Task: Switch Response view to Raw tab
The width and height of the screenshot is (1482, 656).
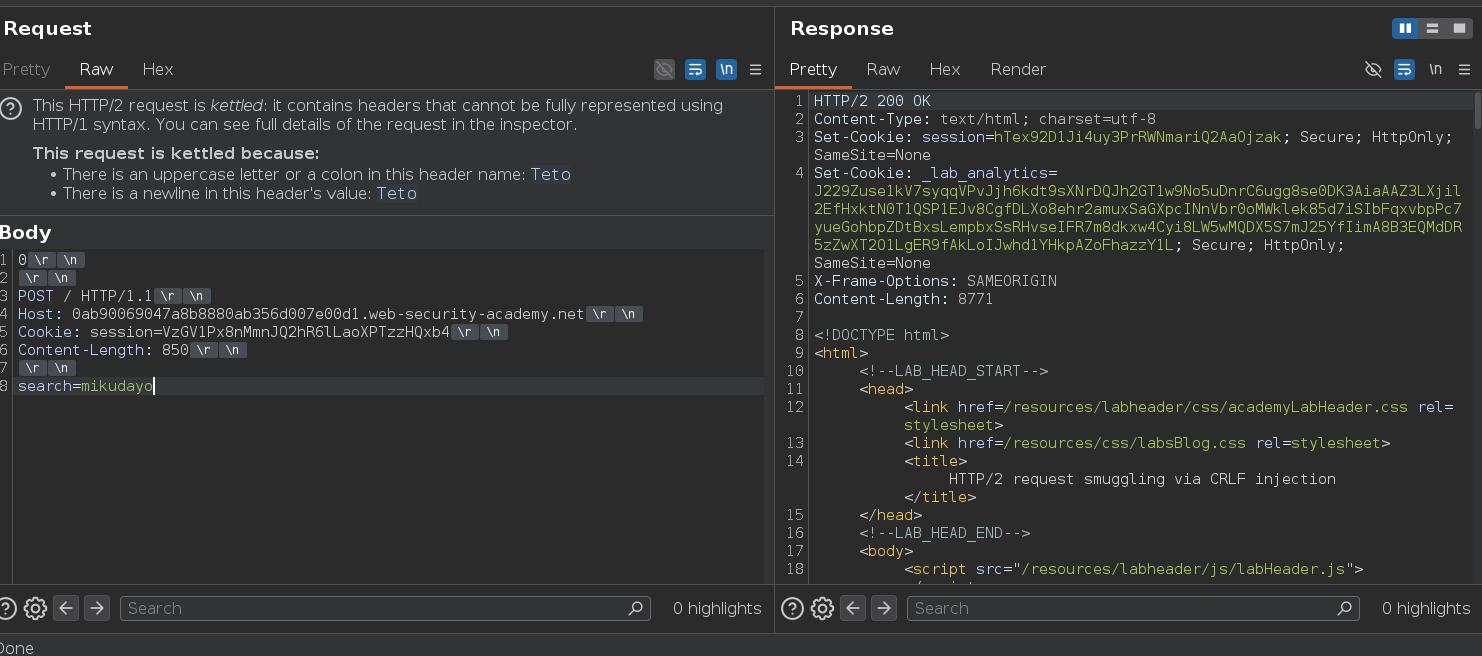Action: click(883, 69)
